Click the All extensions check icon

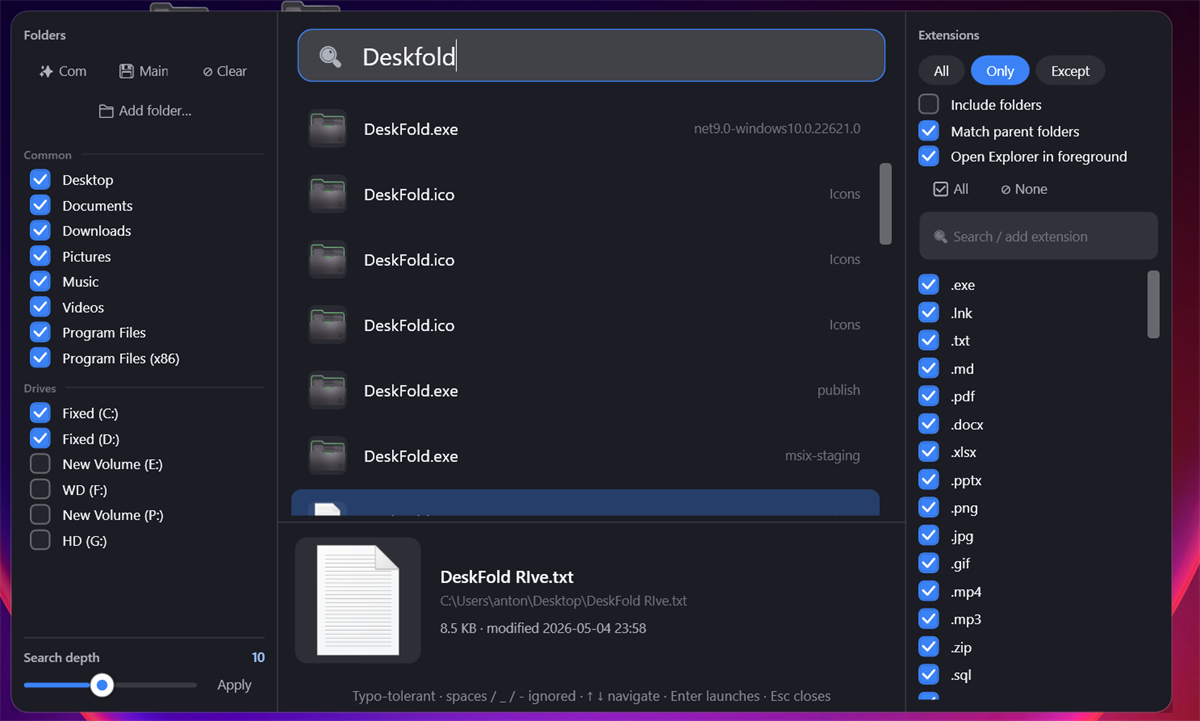pos(940,189)
